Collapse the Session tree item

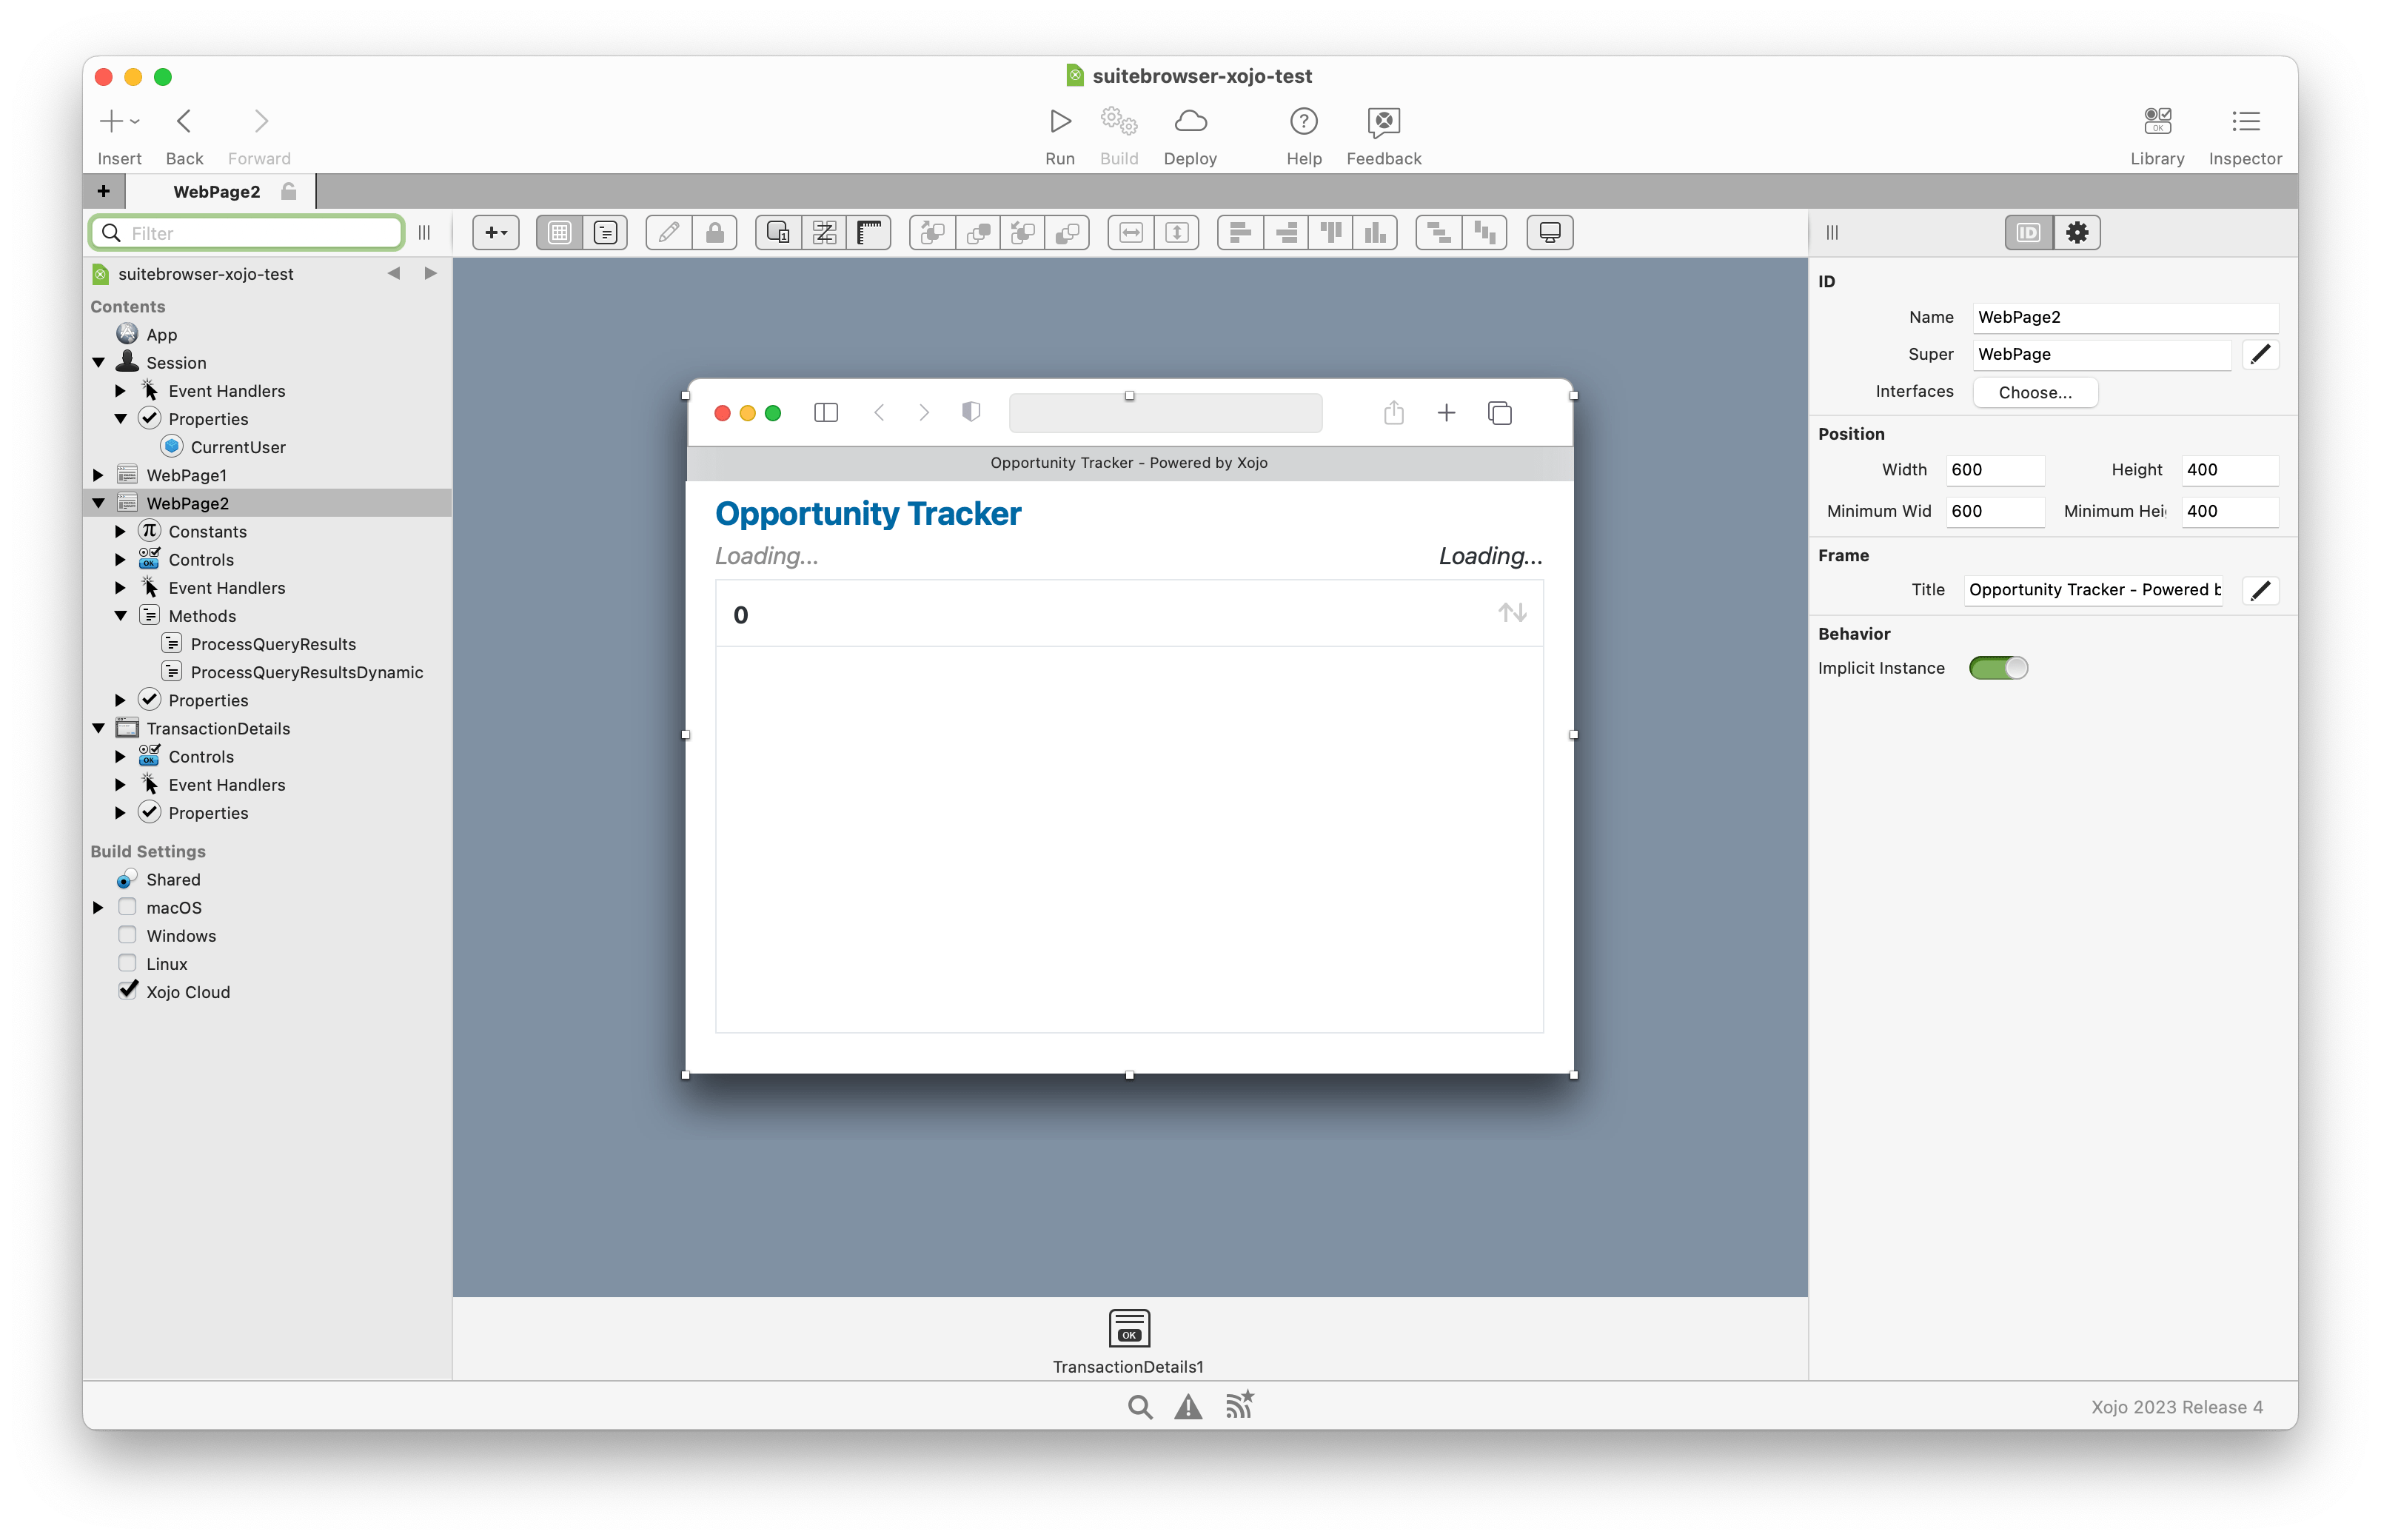point(99,362)
